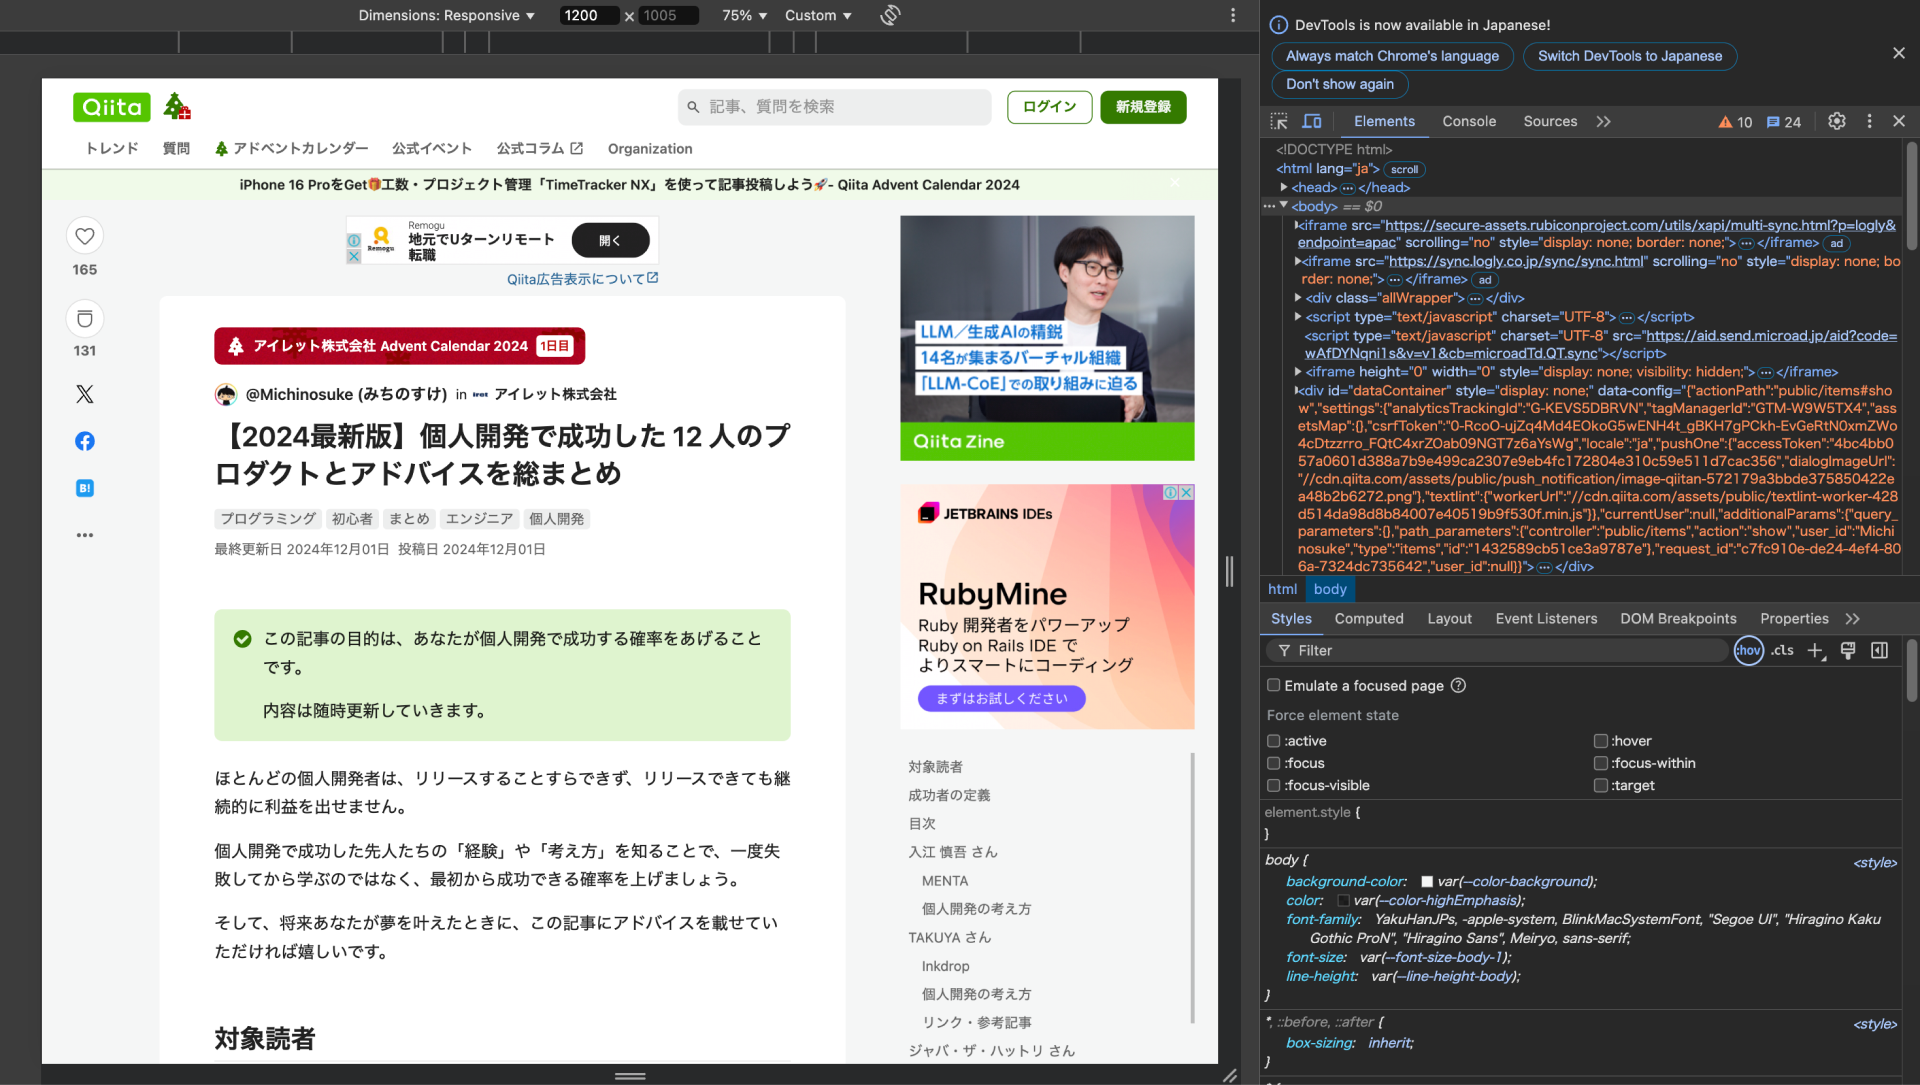Open the DevTools three-dot menu

tap(1869, 121)
